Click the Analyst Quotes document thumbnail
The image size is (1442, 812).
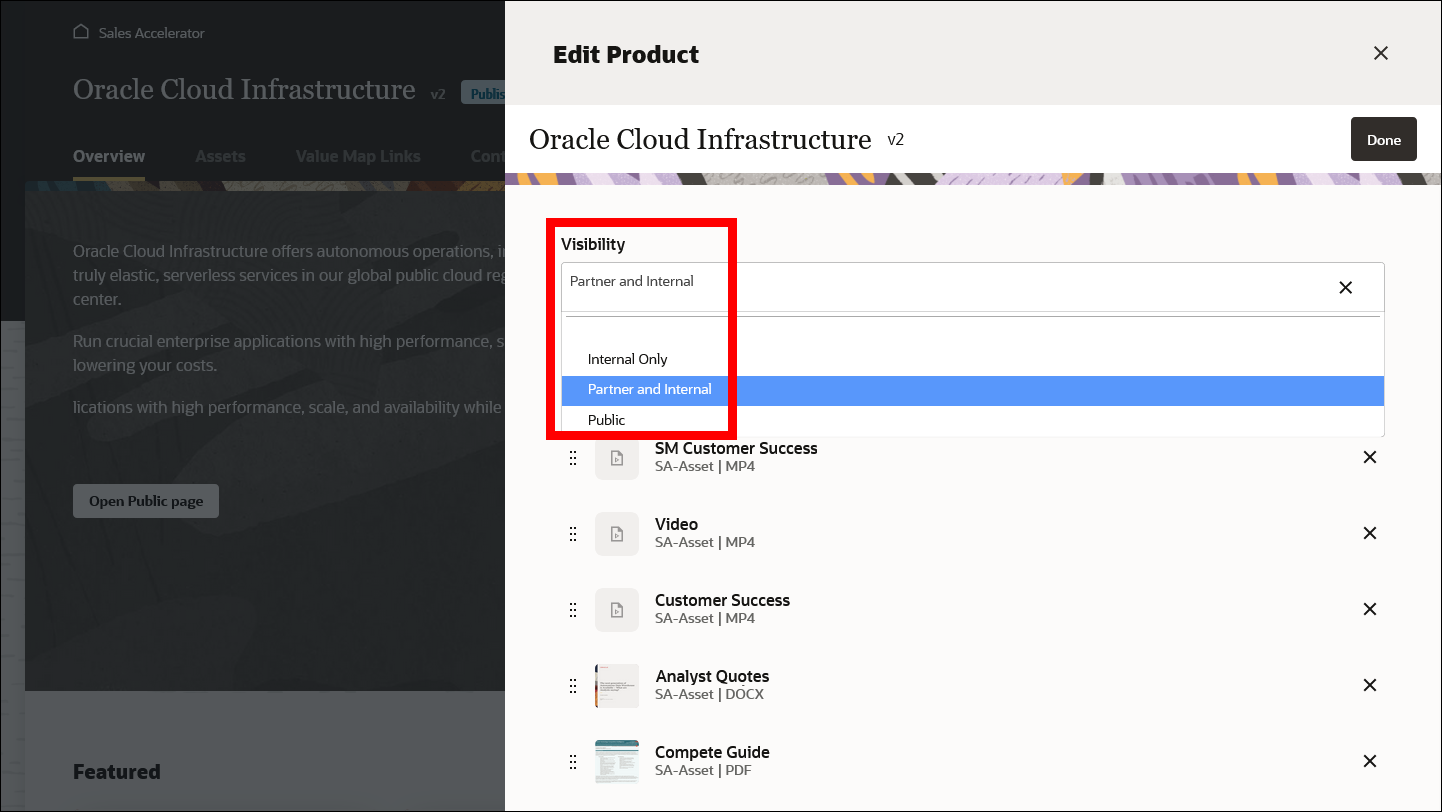coord(616,686)
